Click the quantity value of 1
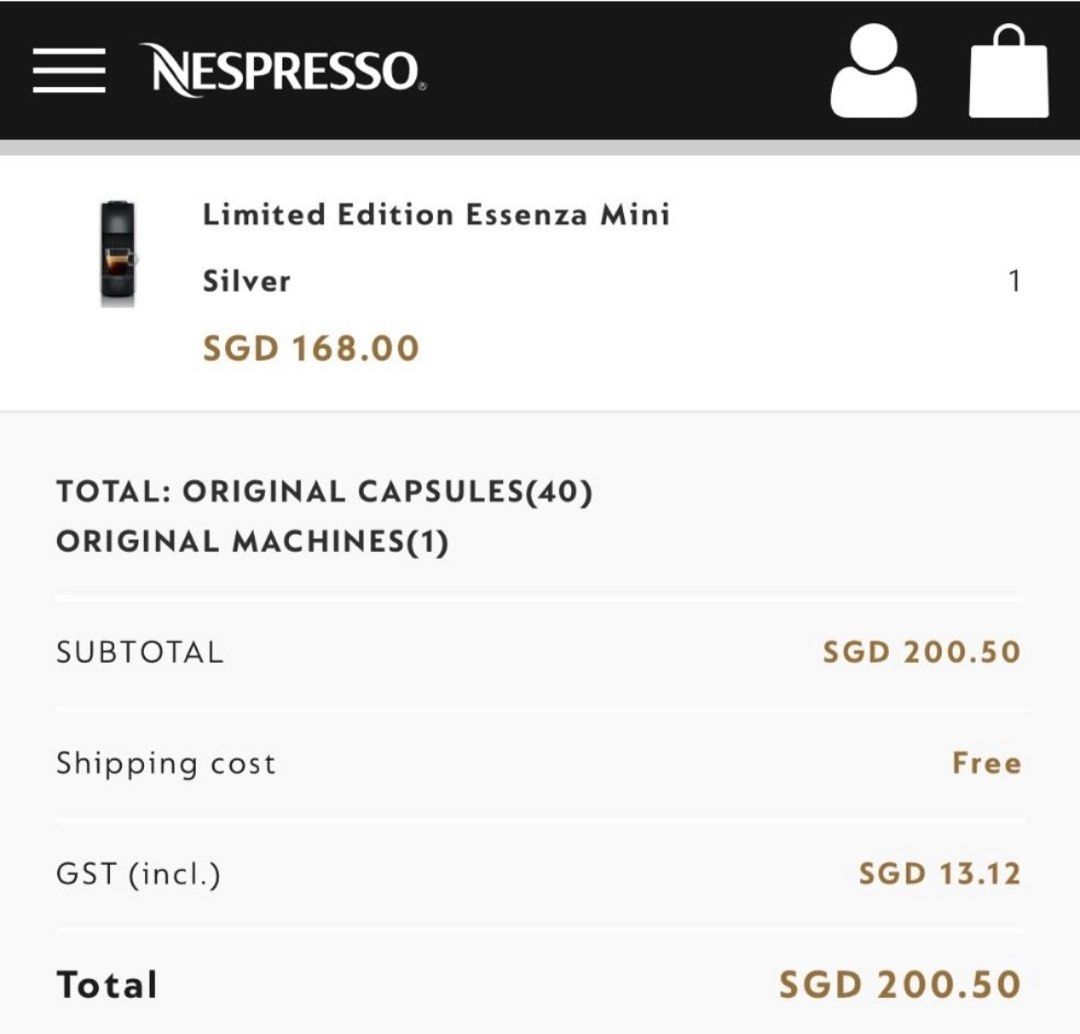Image resolution: width=1080 pixels, height=1034 pixels. (x=1017, y=282)
